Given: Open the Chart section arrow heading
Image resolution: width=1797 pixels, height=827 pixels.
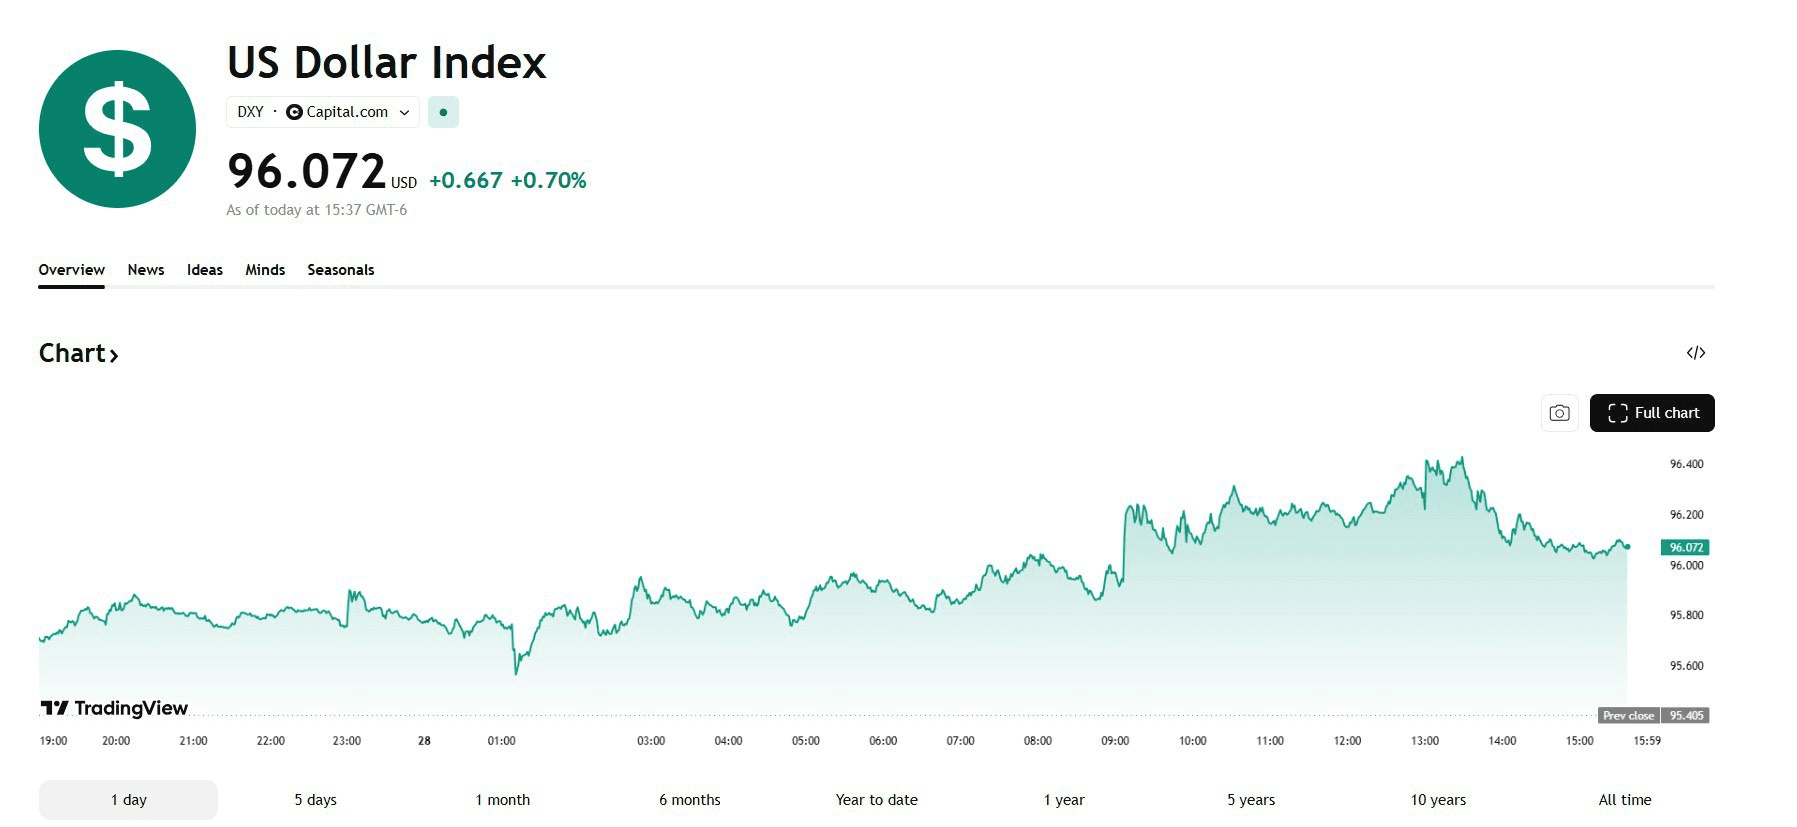Looking at the screenshot, I should 79,354.
